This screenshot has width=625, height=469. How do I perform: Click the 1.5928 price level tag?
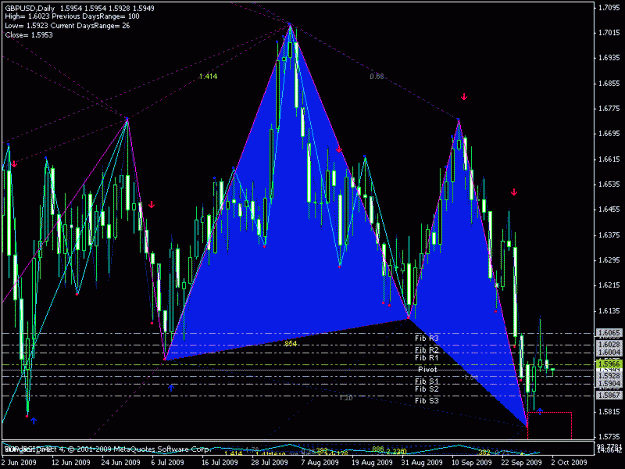pyautogui.click(x=609, y=376)
